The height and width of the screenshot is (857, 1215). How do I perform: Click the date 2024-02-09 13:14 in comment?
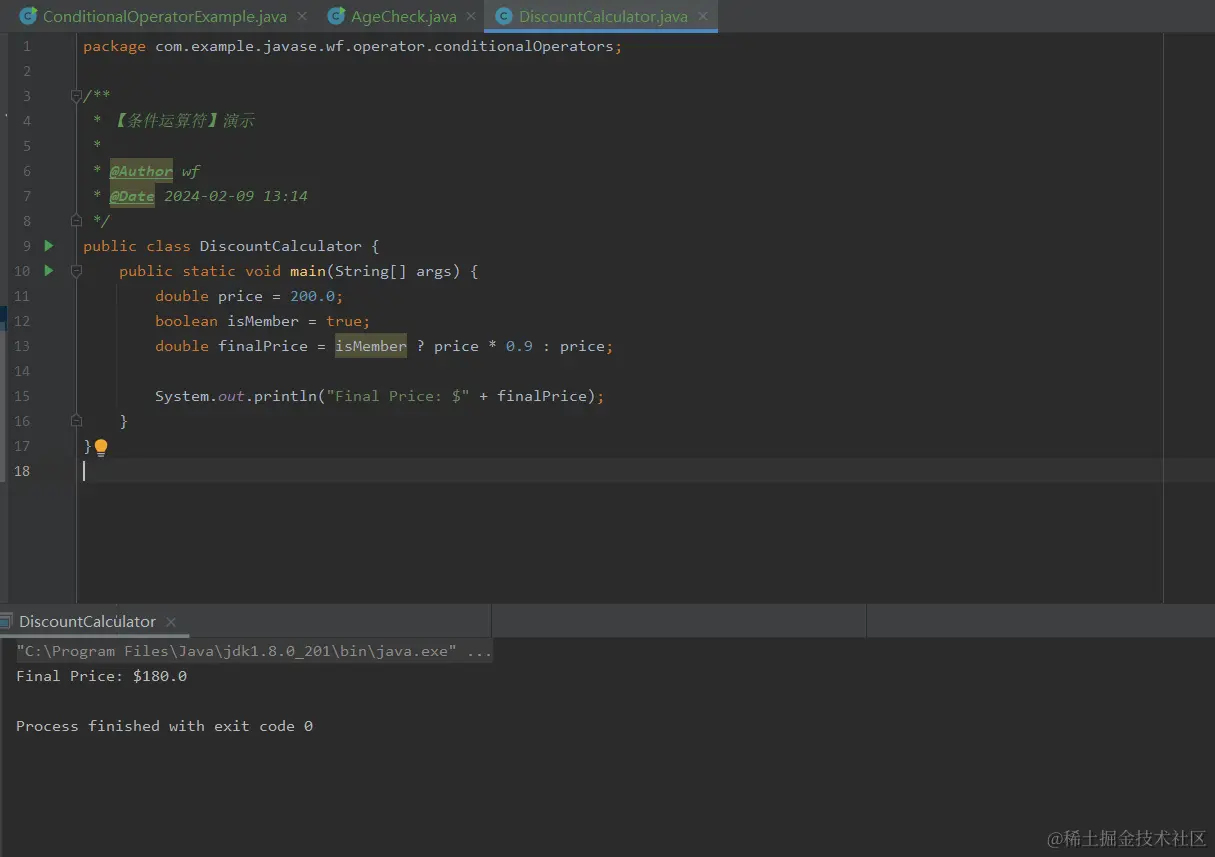click(236, 196)
